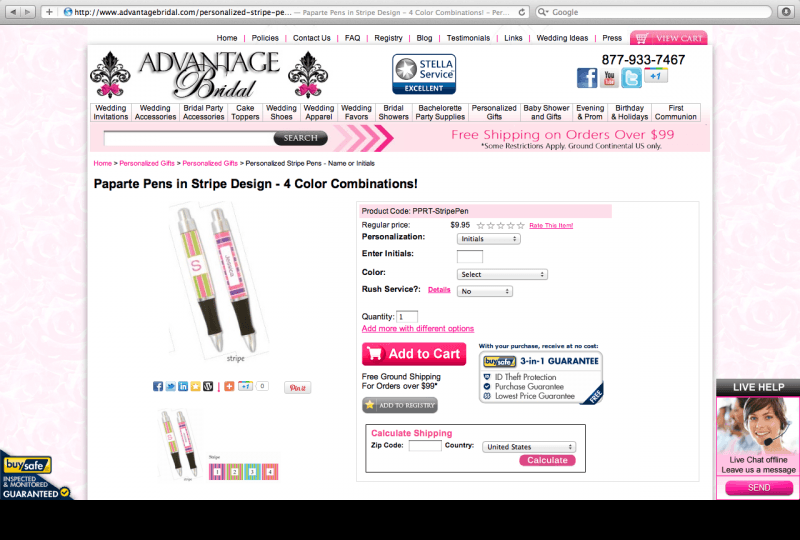Open the Wedding Favors category menu

(x=356, y=112)
